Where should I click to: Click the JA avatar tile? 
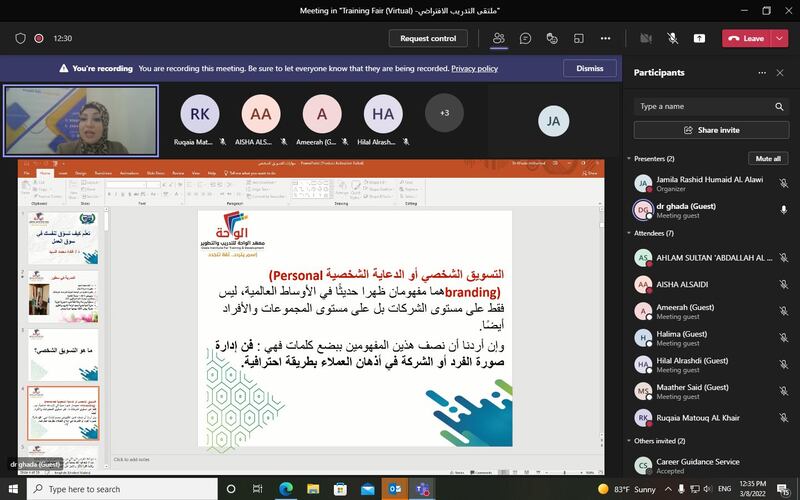click(553, 121)
